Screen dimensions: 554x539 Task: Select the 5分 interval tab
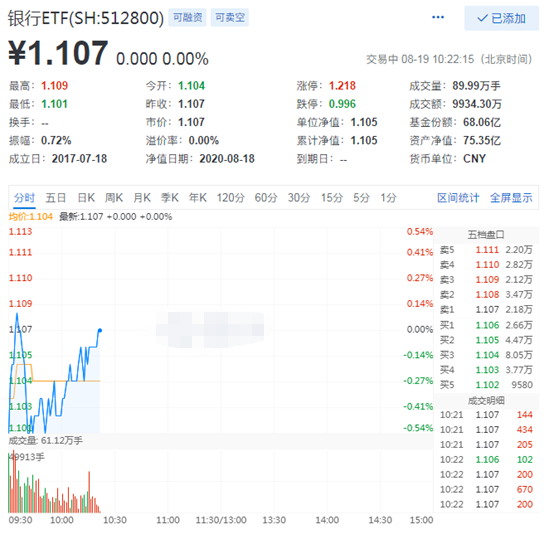point(361,197)
